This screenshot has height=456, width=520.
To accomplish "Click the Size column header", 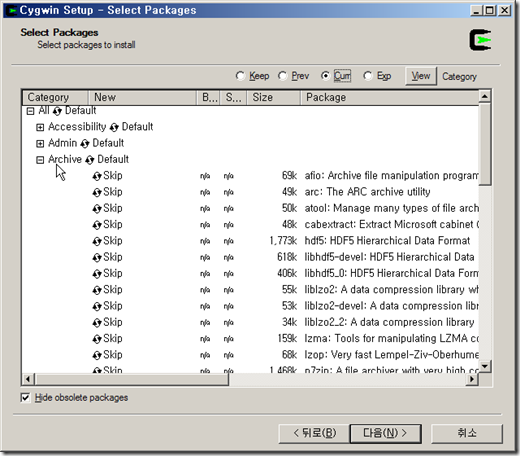I will pos(274,97).
